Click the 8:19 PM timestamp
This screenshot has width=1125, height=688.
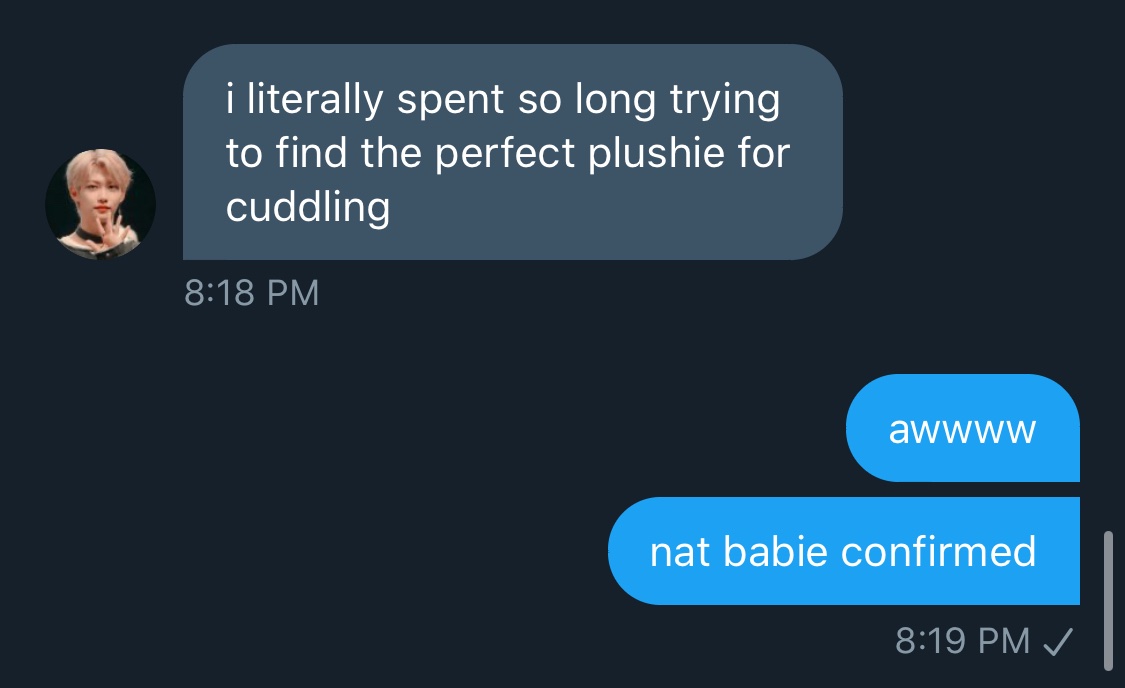click(x=962, y=641)
